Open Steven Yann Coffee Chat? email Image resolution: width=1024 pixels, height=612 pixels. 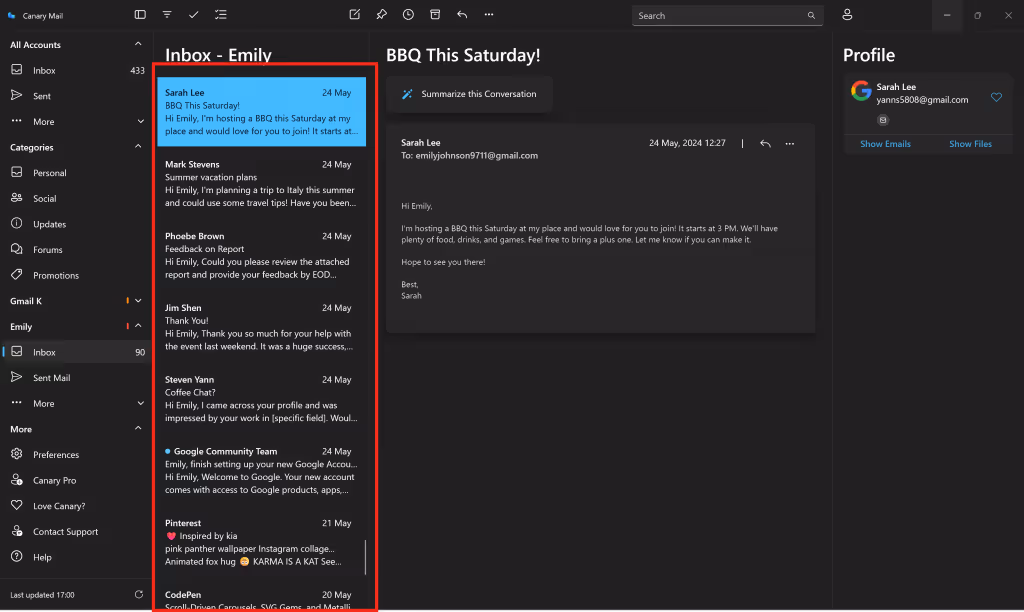(261, 399)
